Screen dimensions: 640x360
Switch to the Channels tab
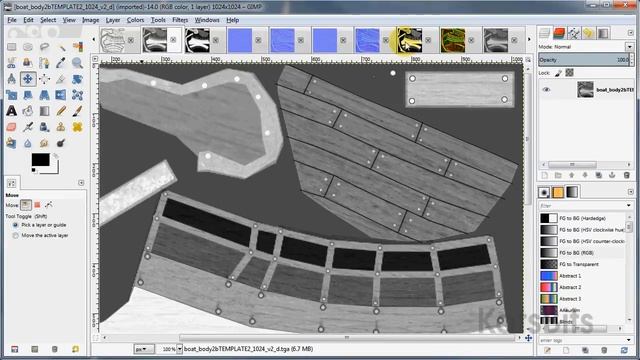click(559, 33)
